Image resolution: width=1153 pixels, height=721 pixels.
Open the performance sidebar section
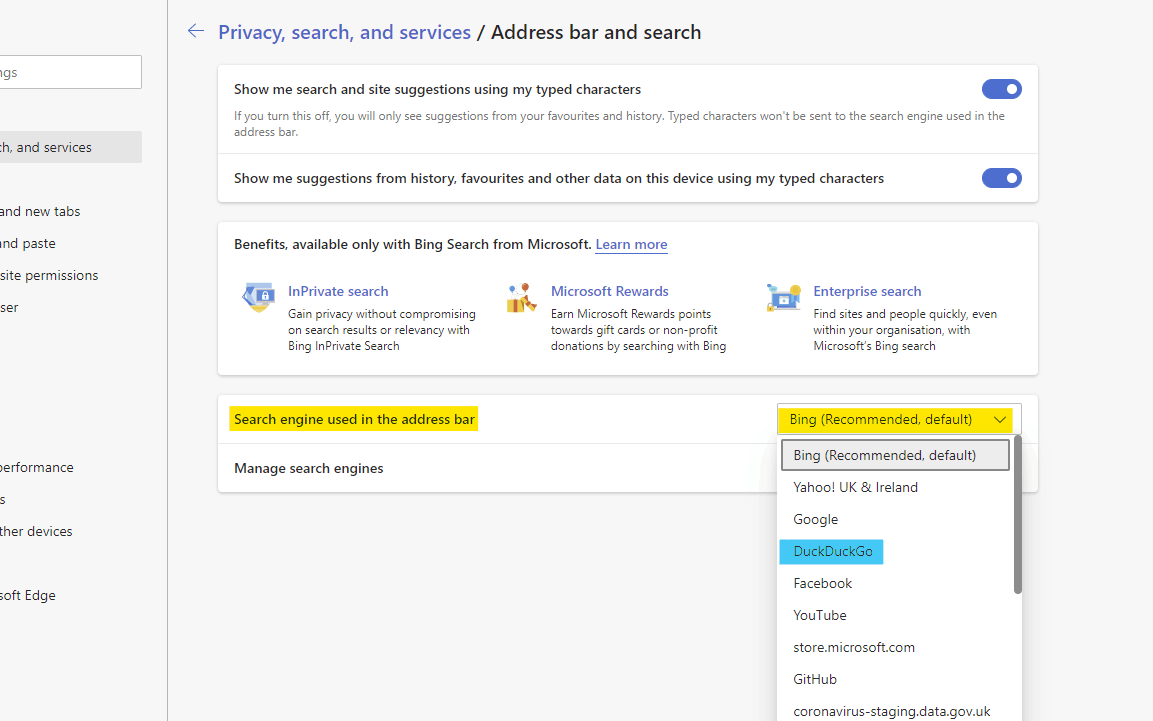point(37,467)
